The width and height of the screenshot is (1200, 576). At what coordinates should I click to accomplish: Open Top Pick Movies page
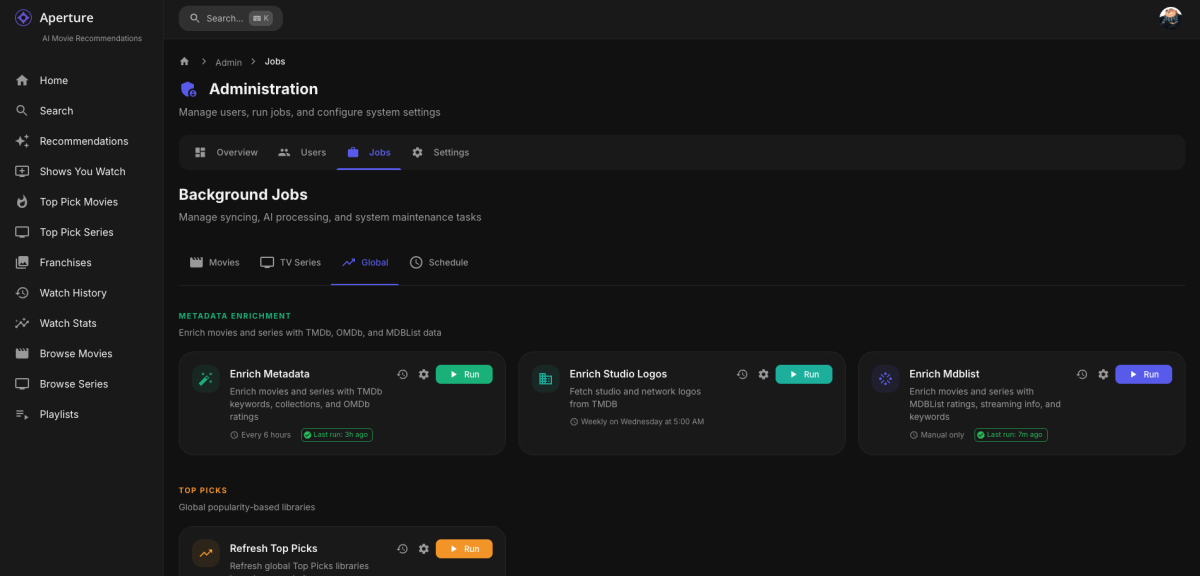tap(81, 202)
